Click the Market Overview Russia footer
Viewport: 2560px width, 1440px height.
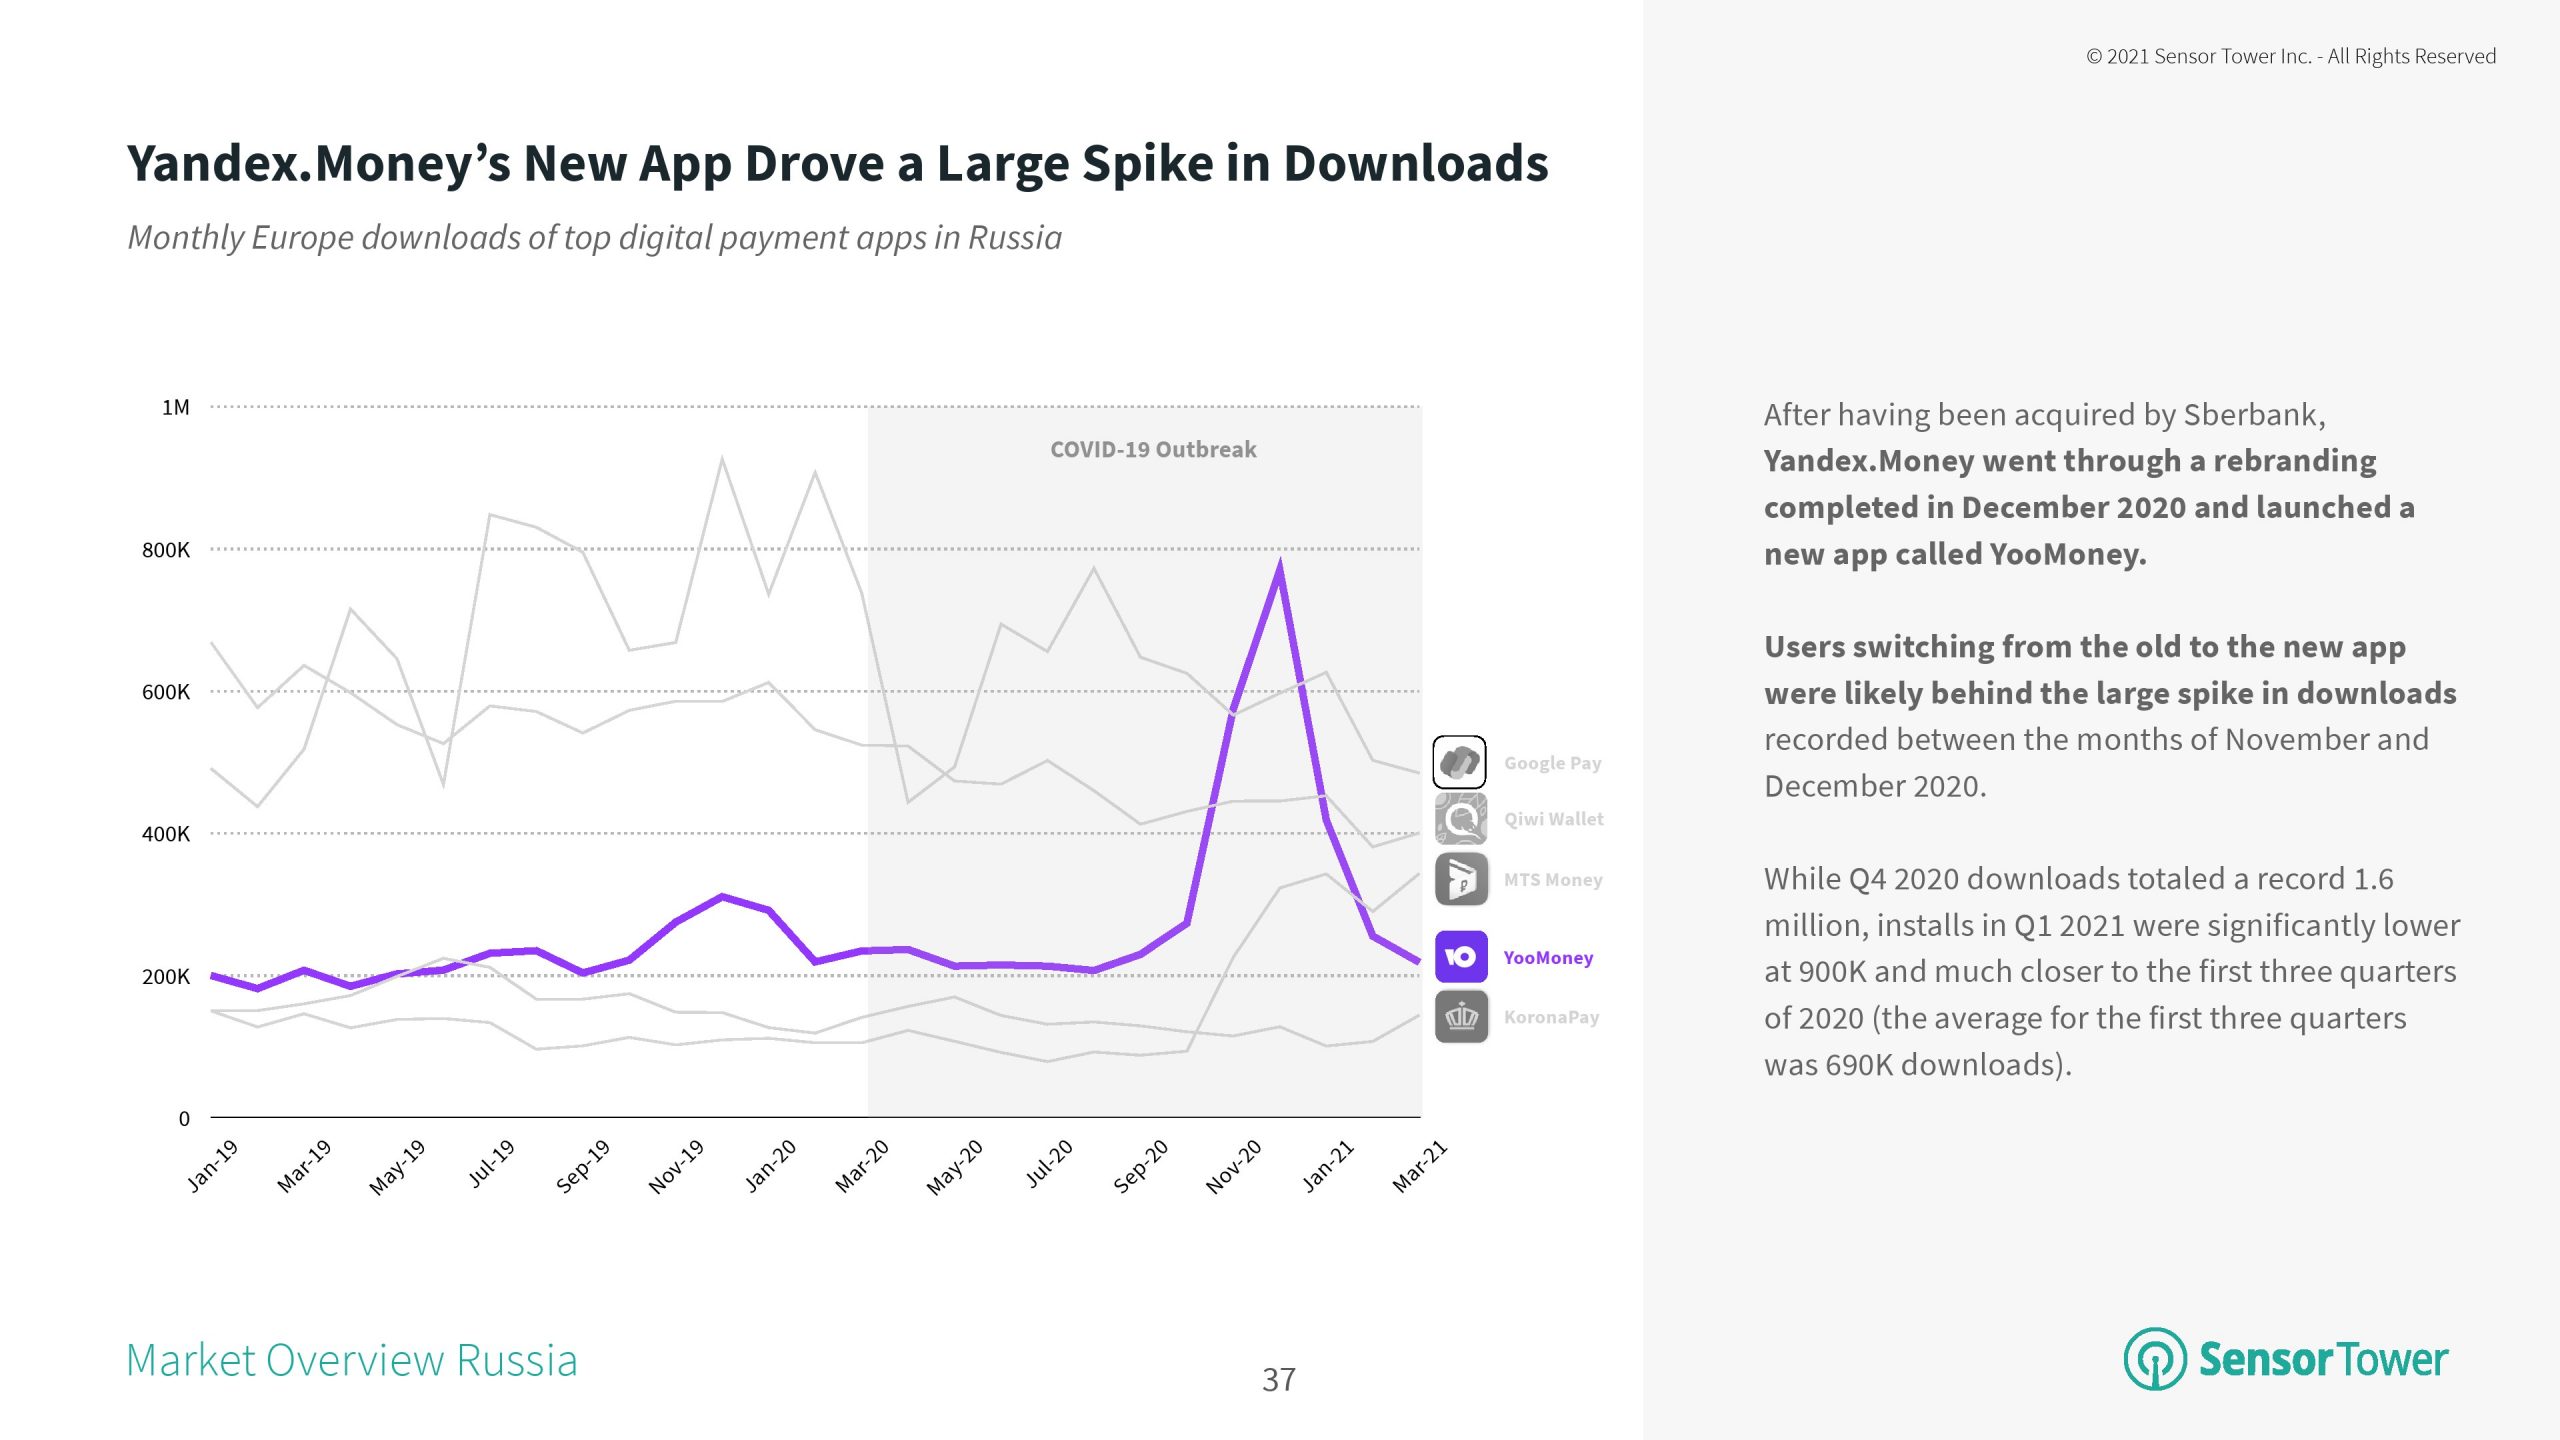(x=352, y=1361)
